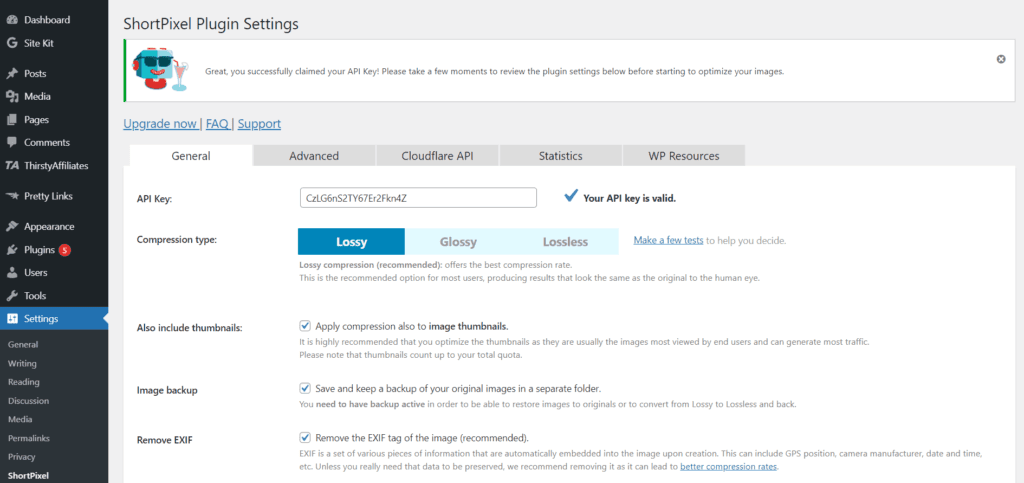Toggle the Image backup checkbox
Viewport: 1024px width, 483px height.
pos(305,388)
